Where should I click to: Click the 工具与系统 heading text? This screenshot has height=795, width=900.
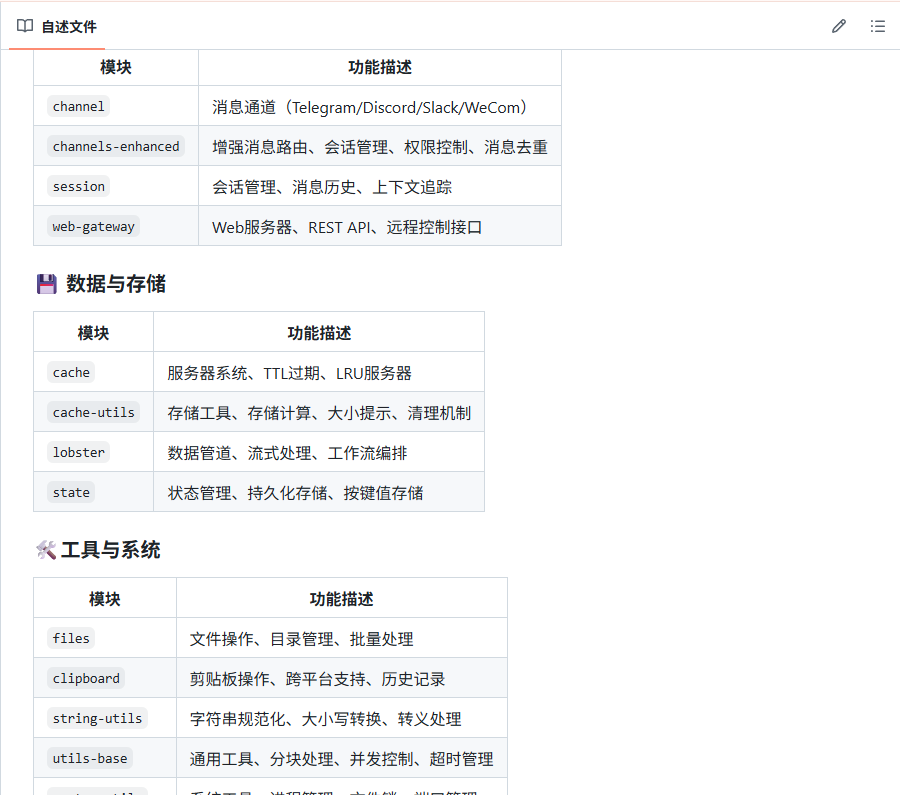[x=110, y=550]
